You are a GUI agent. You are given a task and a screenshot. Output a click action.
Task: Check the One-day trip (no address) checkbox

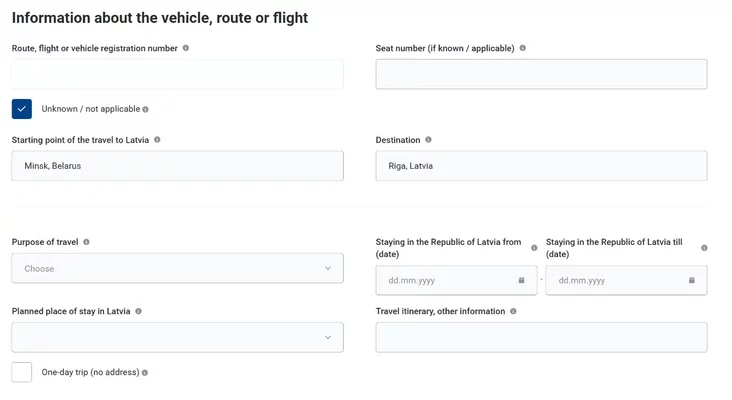[x=22, y=372]
